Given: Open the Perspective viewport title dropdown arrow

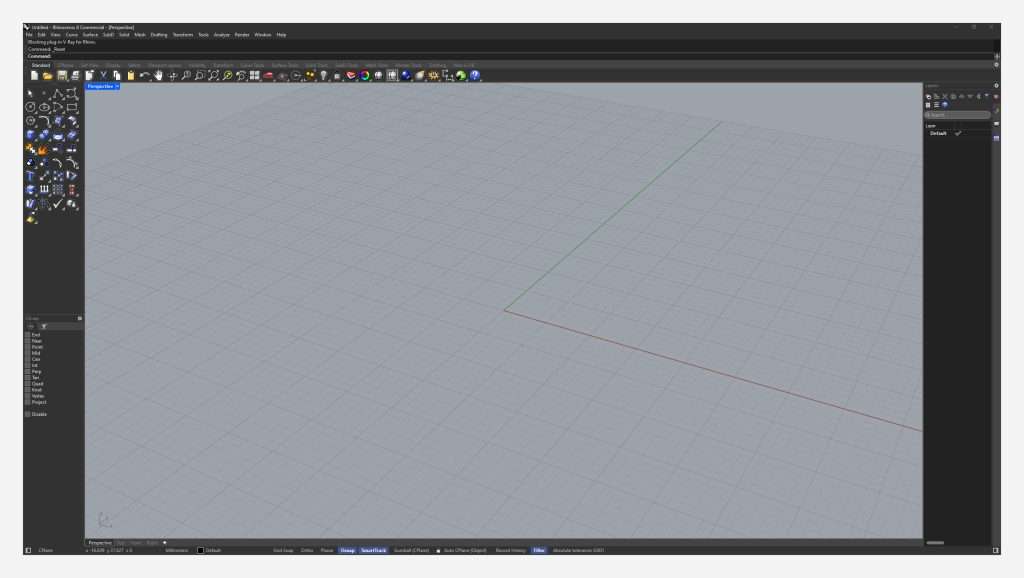Looking at the screenshot, I should click(118, 86).
